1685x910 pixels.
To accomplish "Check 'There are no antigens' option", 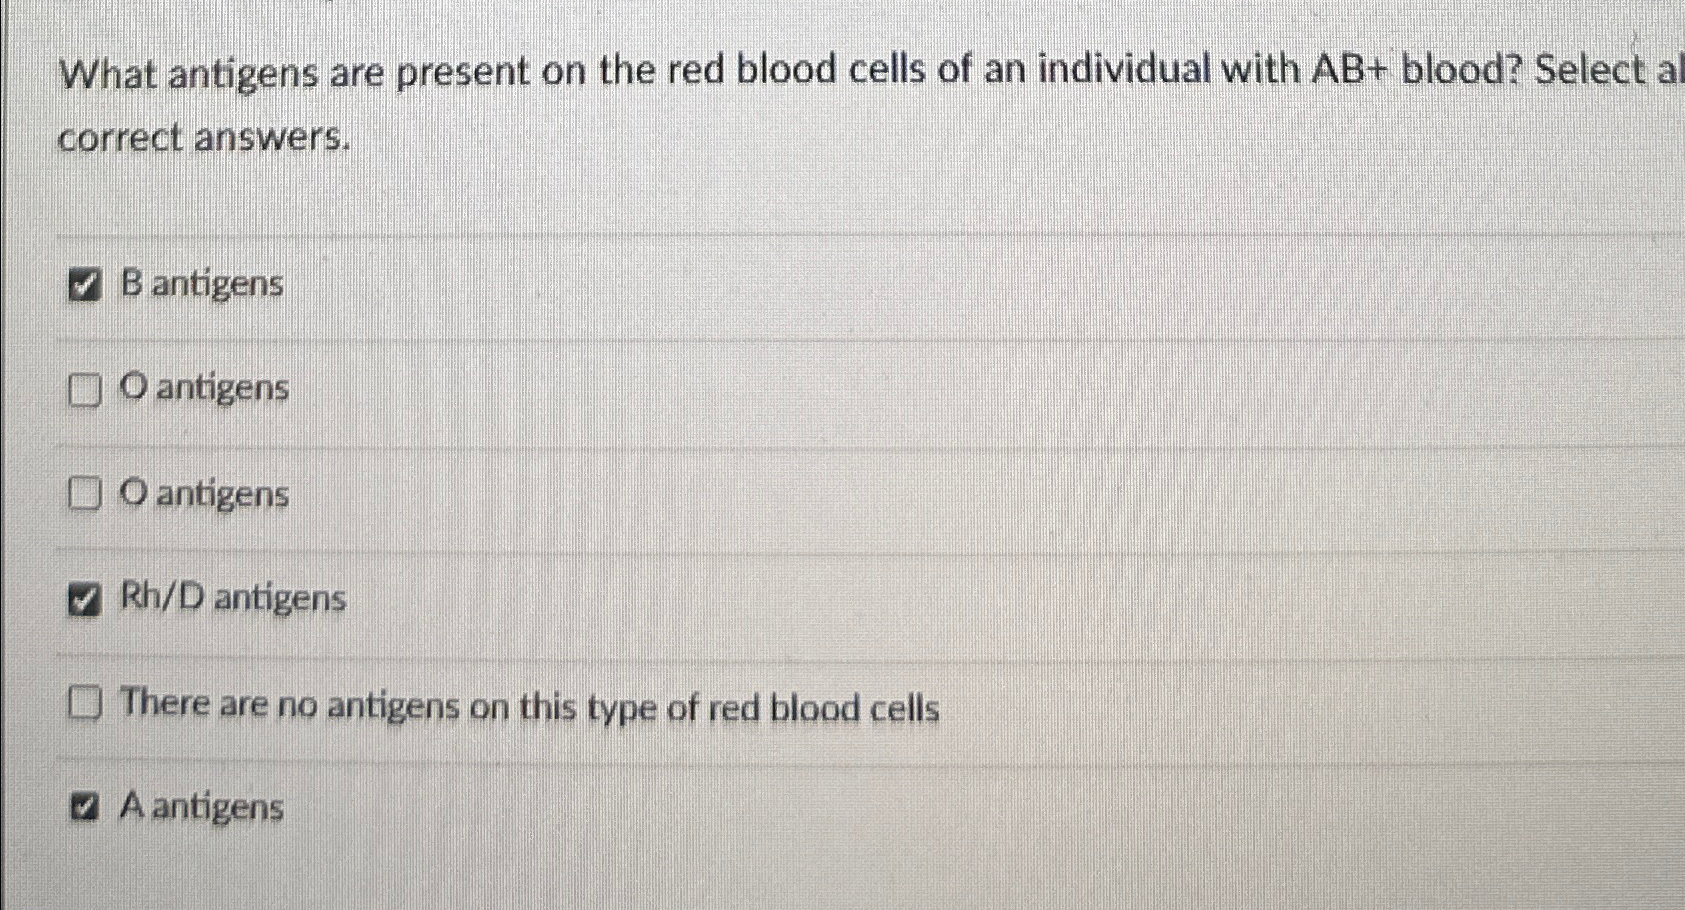I will [86, 704].
